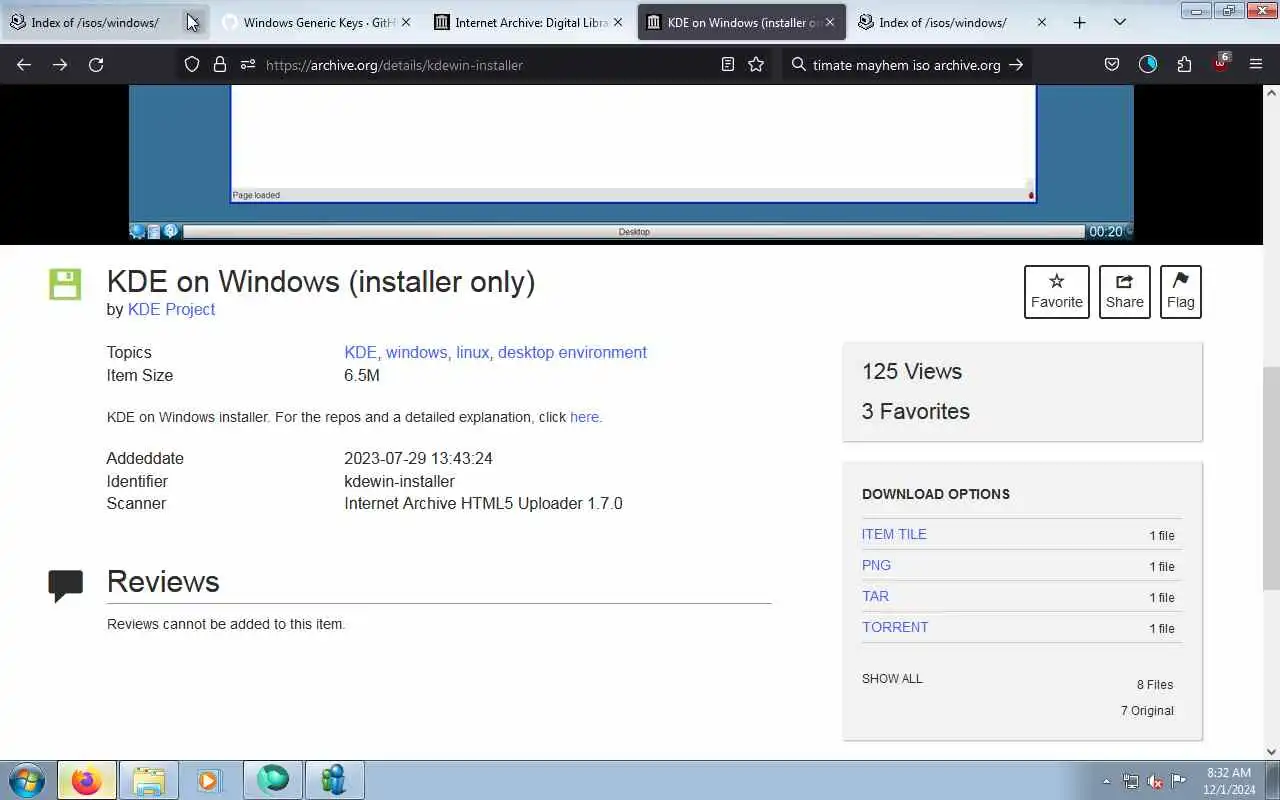Open the linux topic link
The width and height of the screenshot is (1280, 800).
point(472,352)
